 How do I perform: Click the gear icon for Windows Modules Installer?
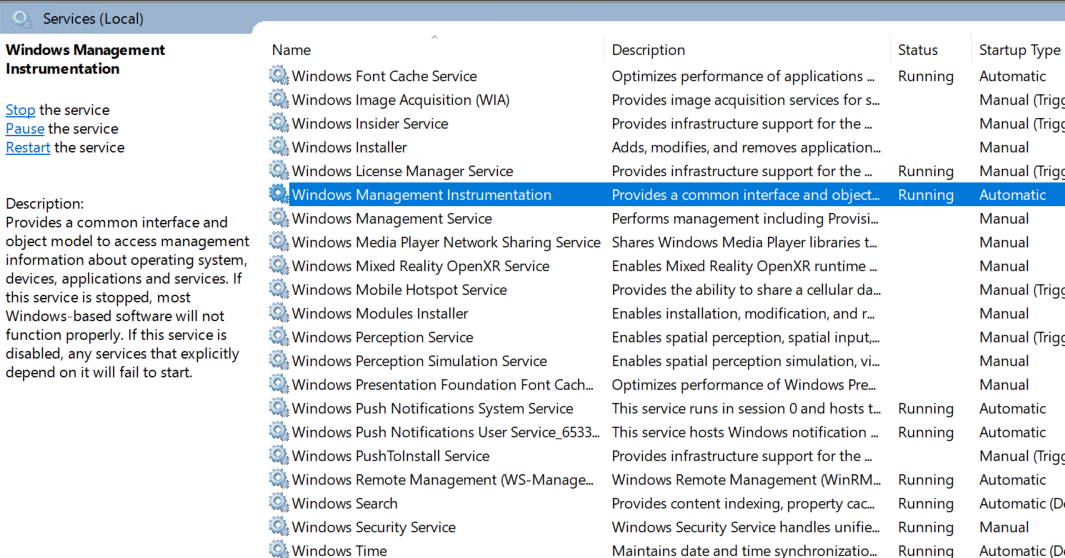tap(278, 313)
